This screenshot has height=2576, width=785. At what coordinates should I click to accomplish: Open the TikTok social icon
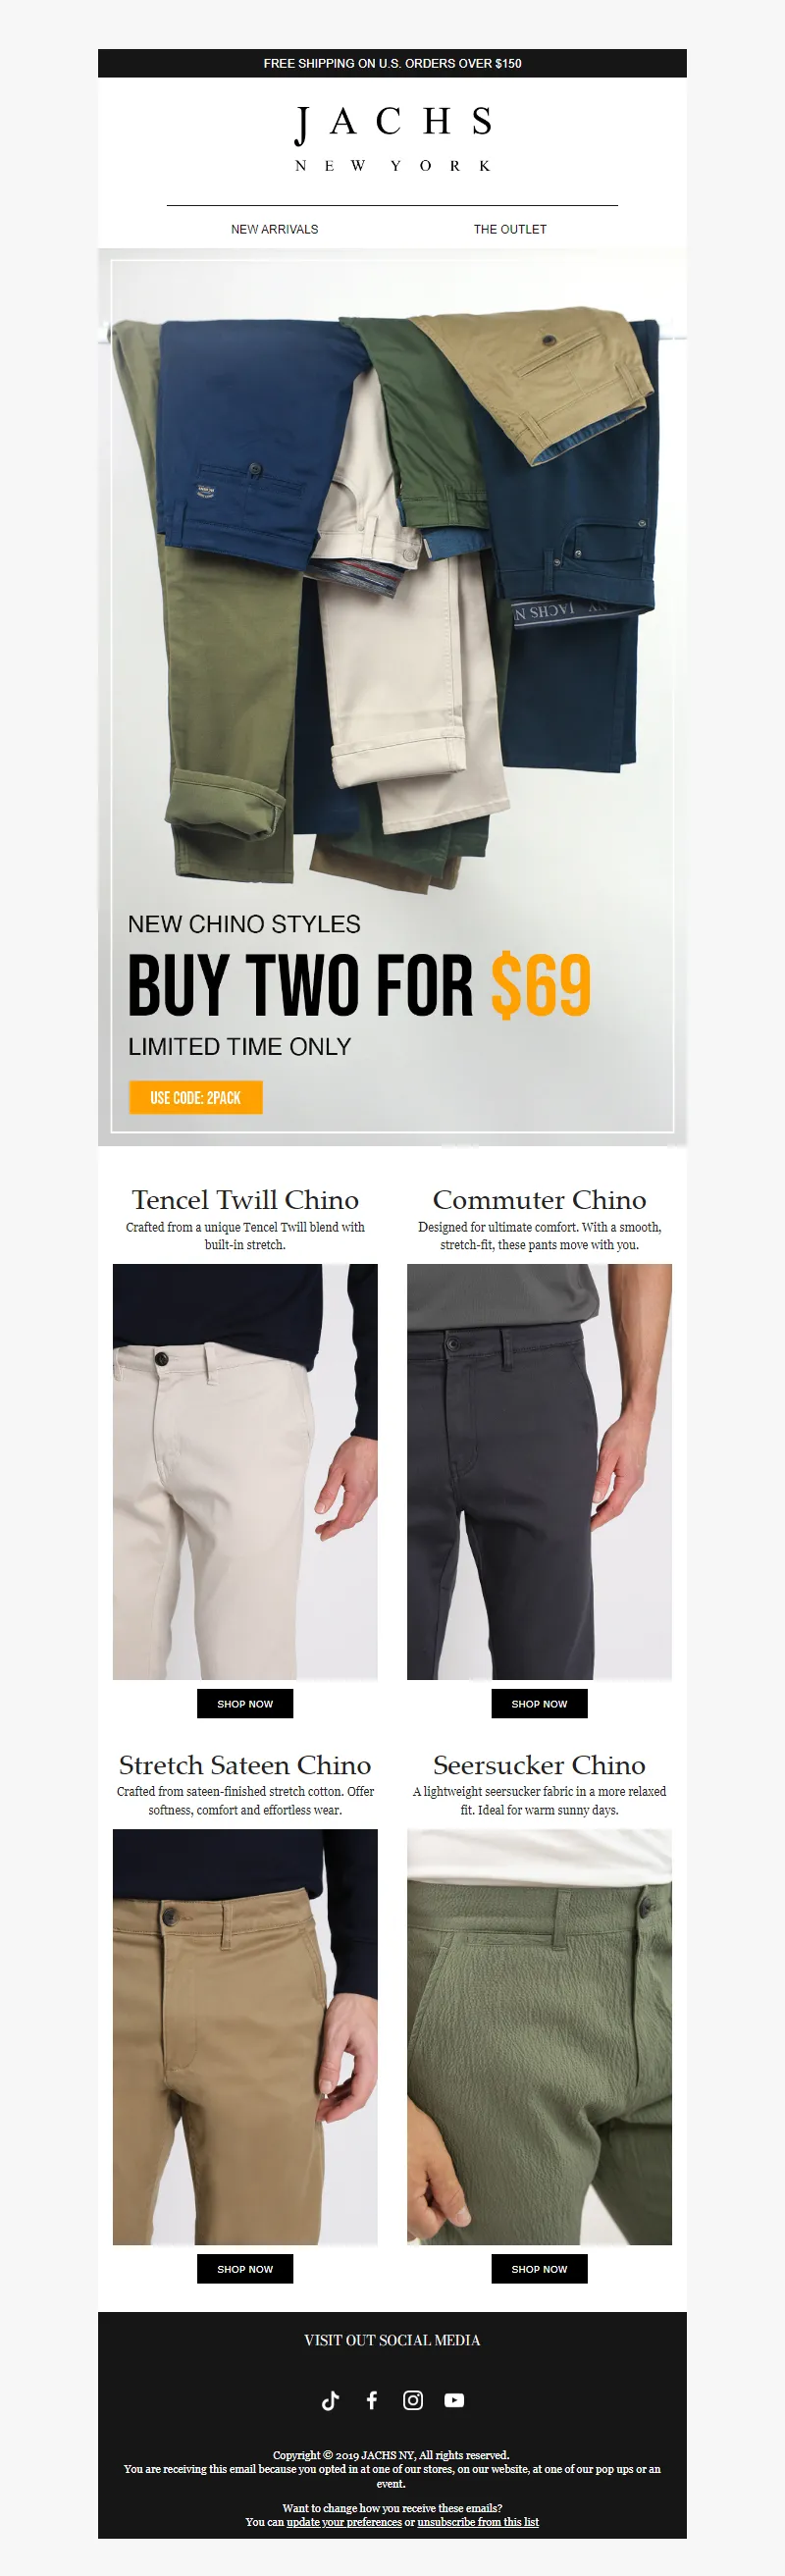click(x=331, y=2400)
